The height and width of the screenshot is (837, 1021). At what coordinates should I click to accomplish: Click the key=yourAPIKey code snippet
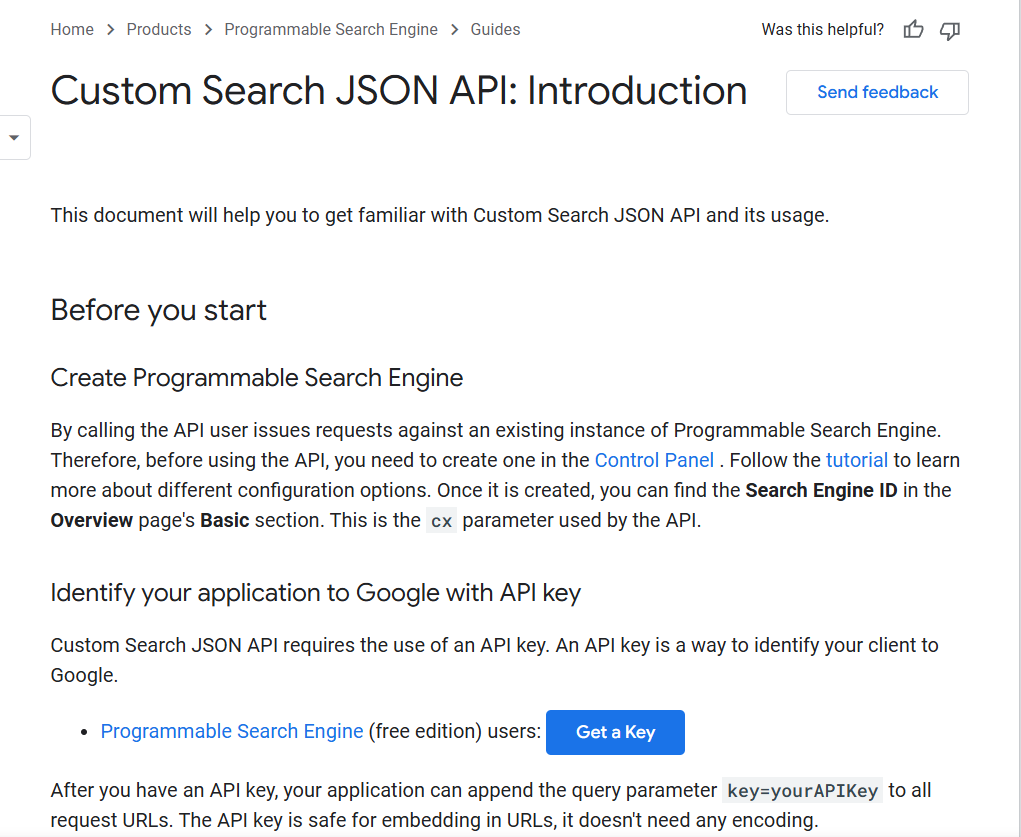(802, 791)
